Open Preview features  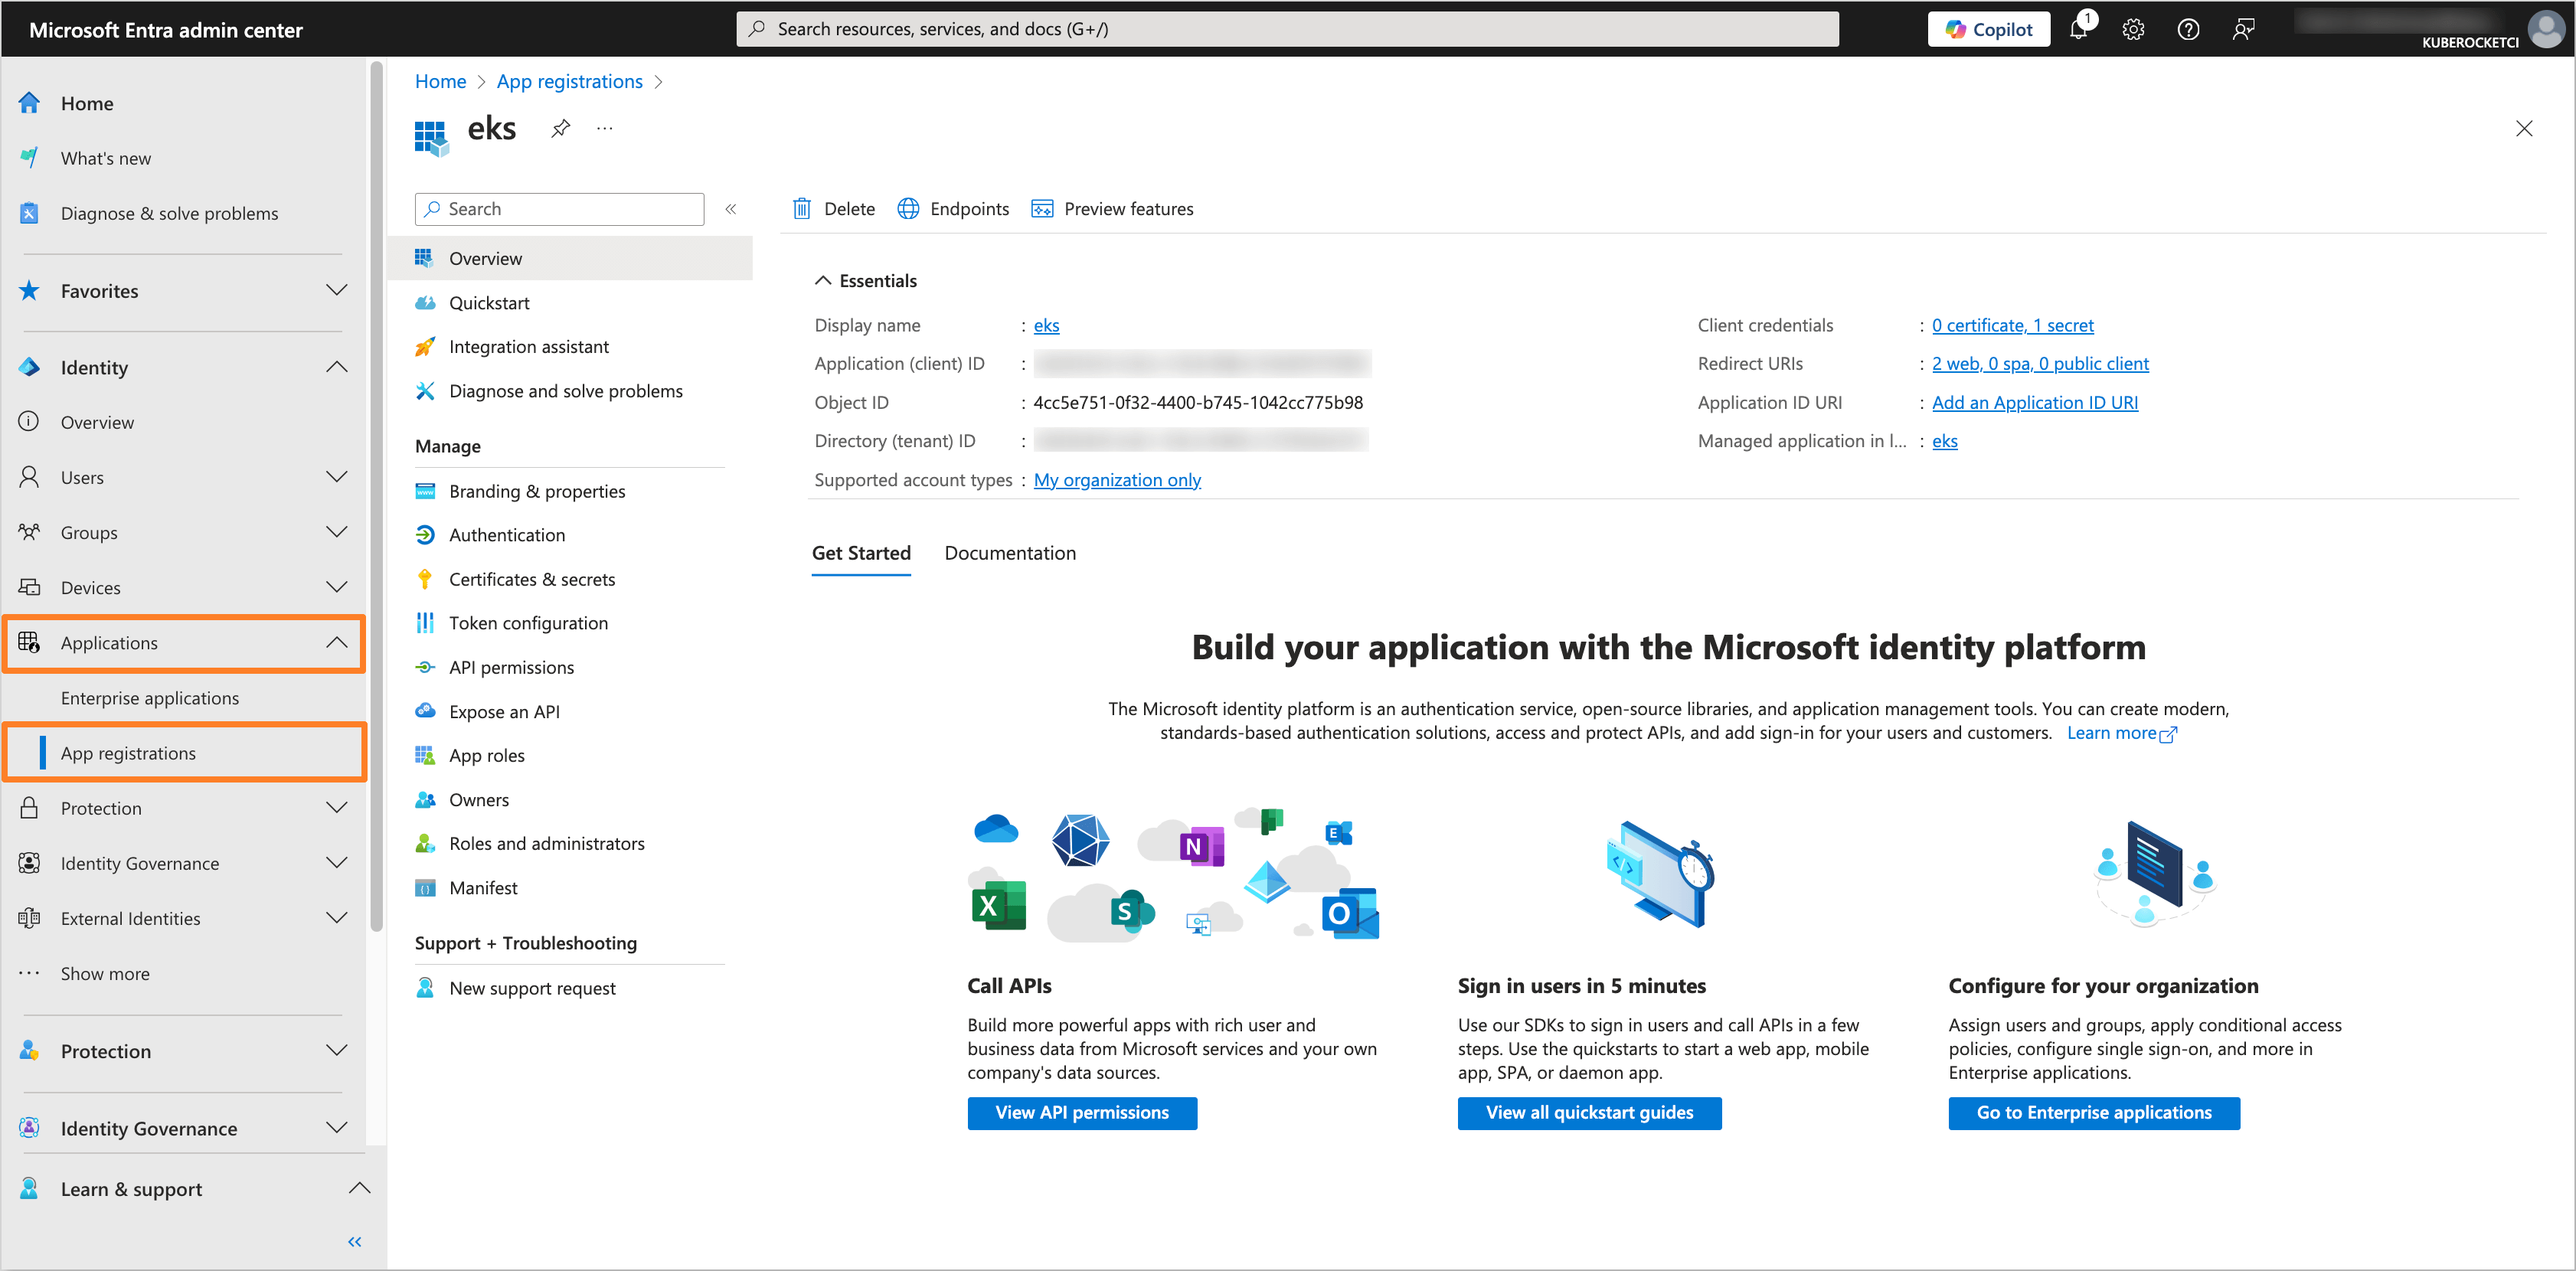(1112, 209)
